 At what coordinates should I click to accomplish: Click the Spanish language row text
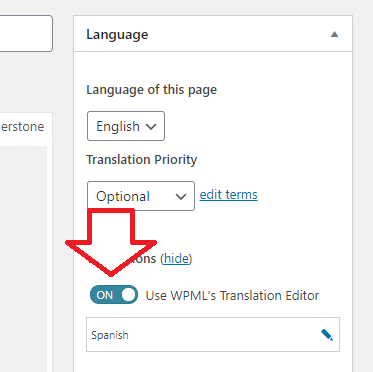coord(110,335)
